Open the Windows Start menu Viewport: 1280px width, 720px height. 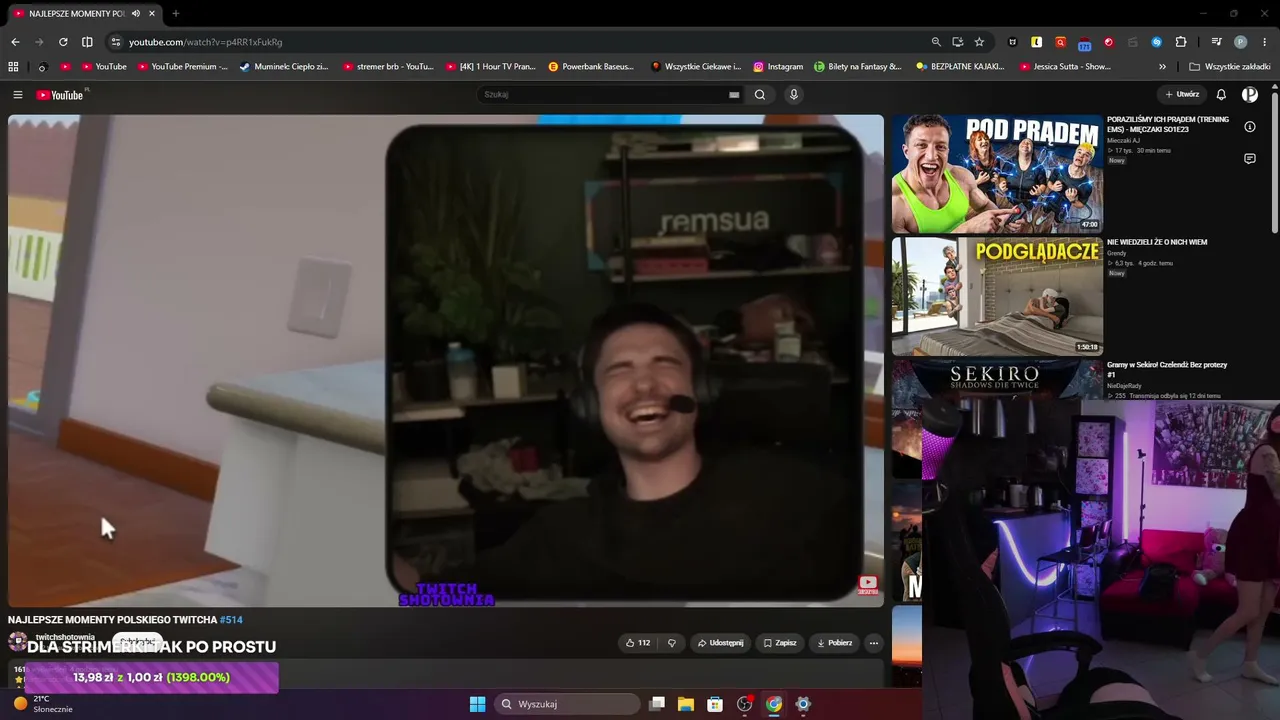click(477, 704)
